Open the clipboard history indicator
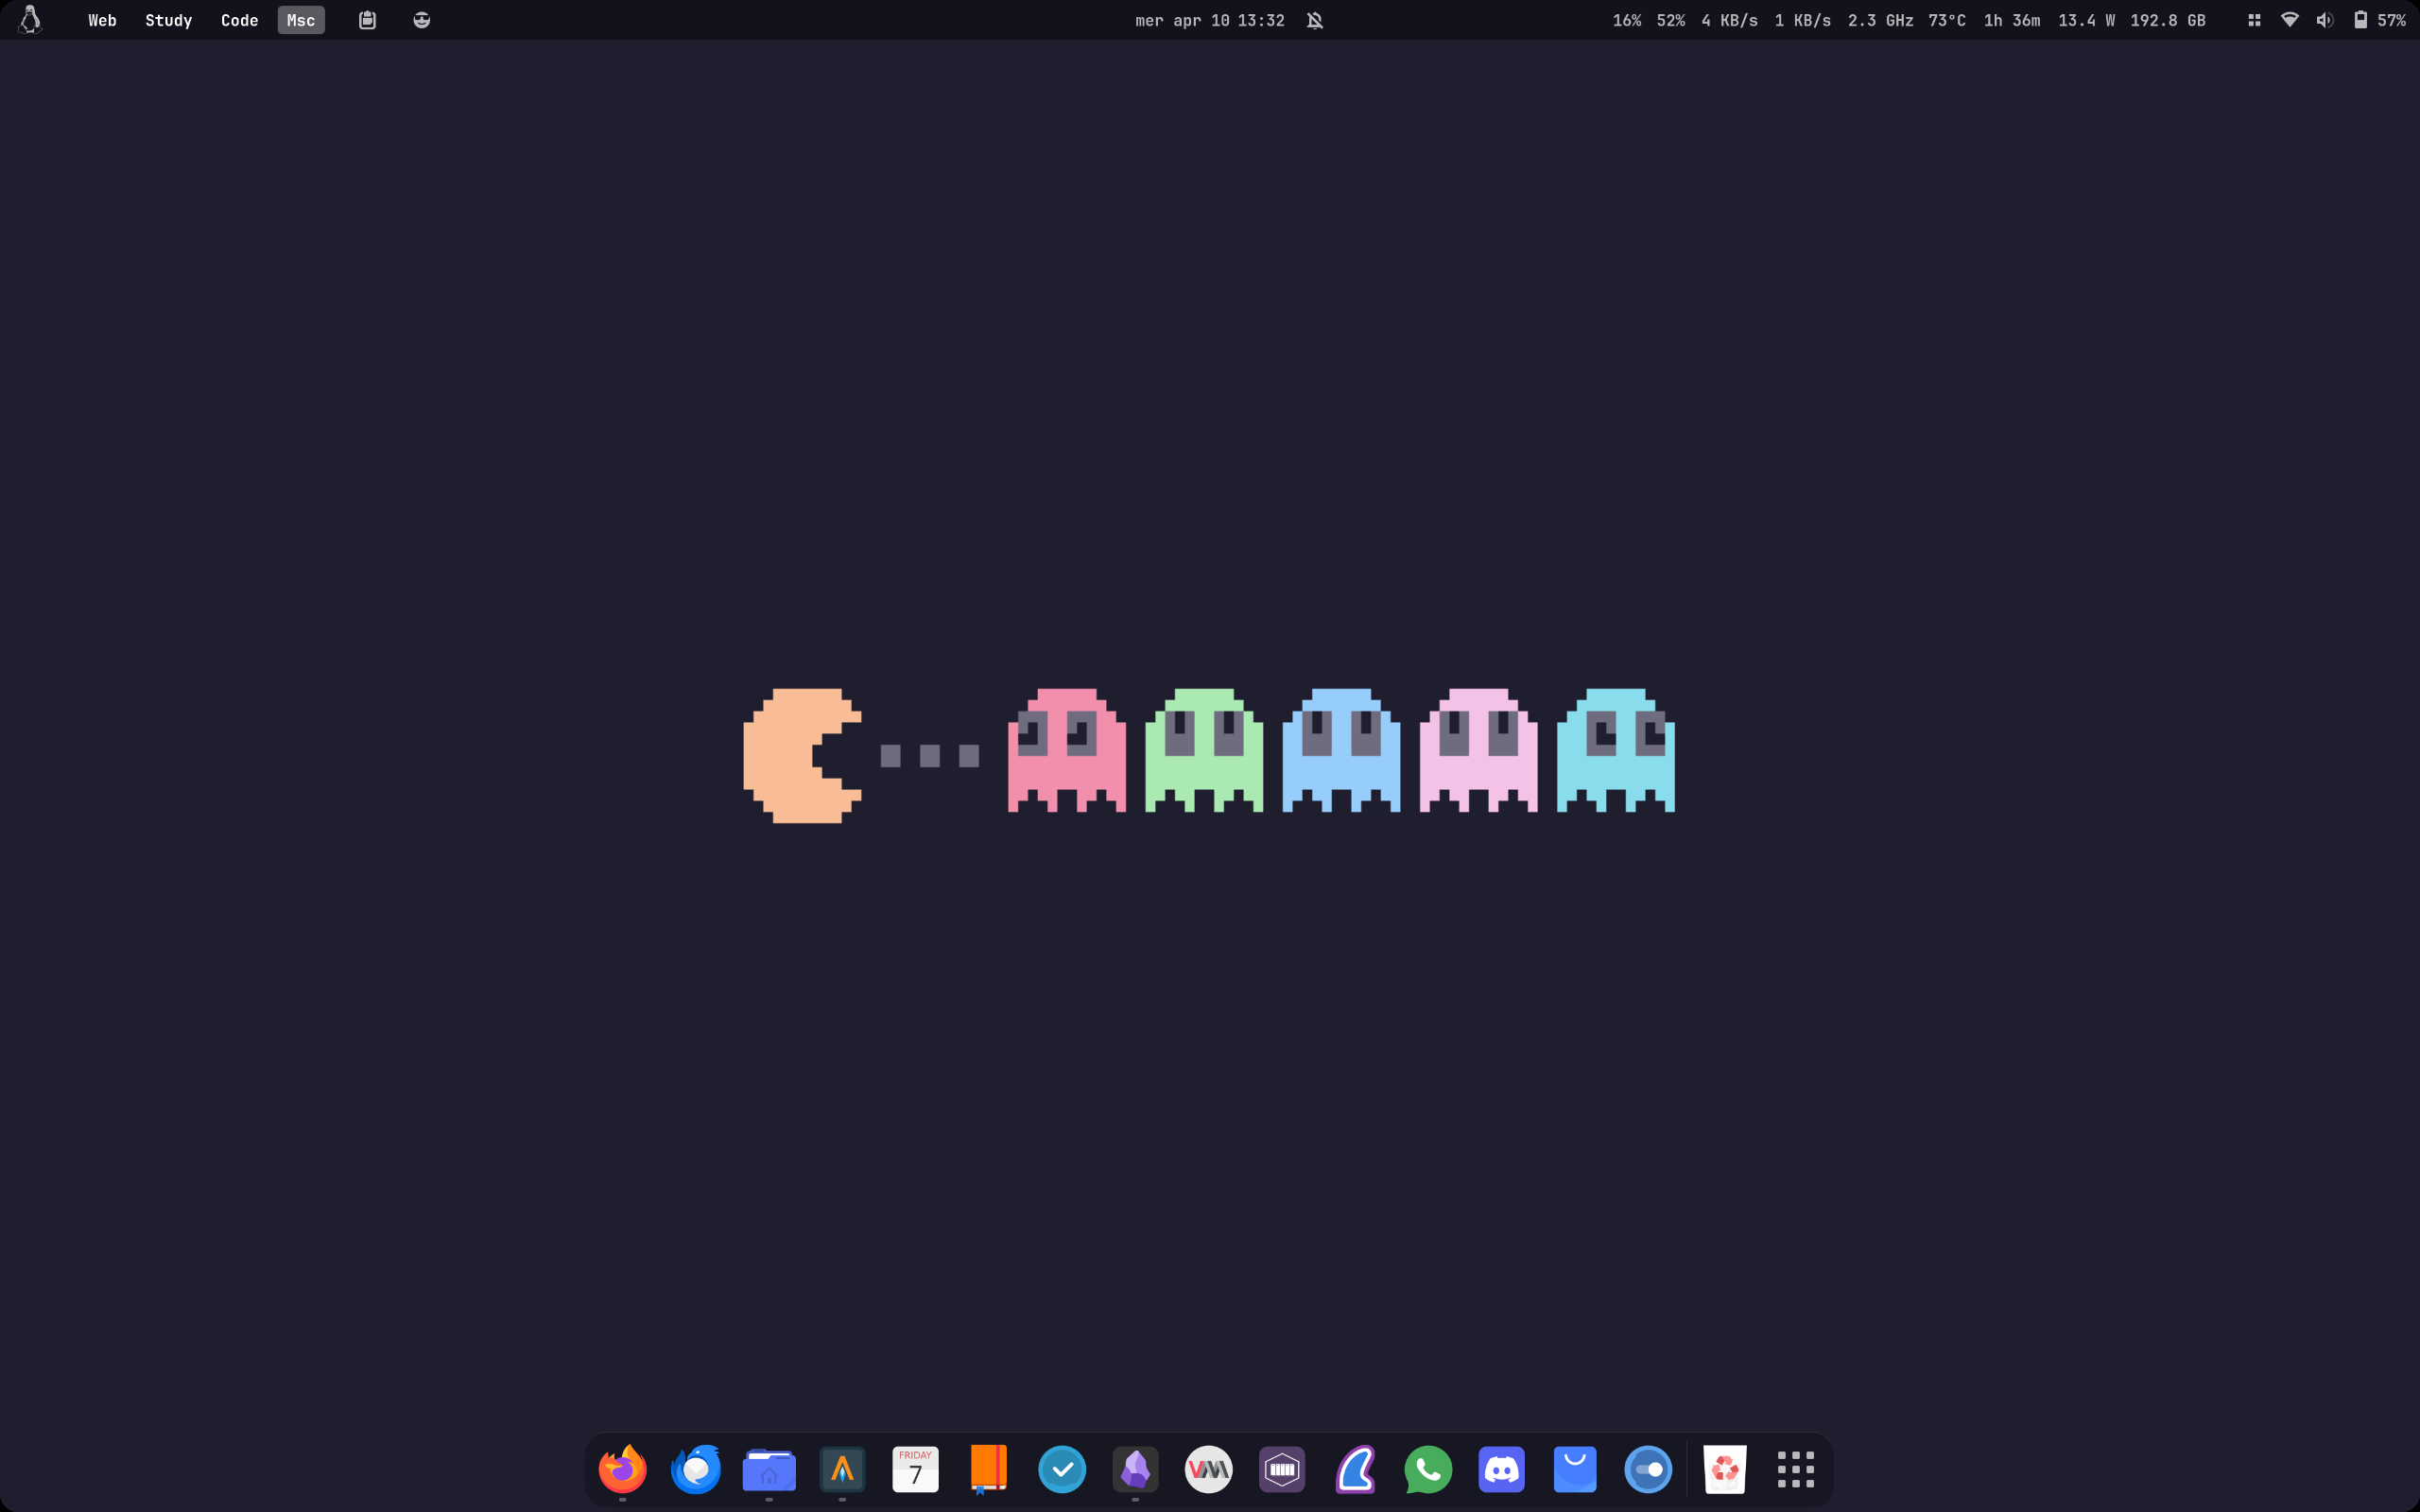The width and height of the screenshot is (2420, 1512). click(367, 20)
